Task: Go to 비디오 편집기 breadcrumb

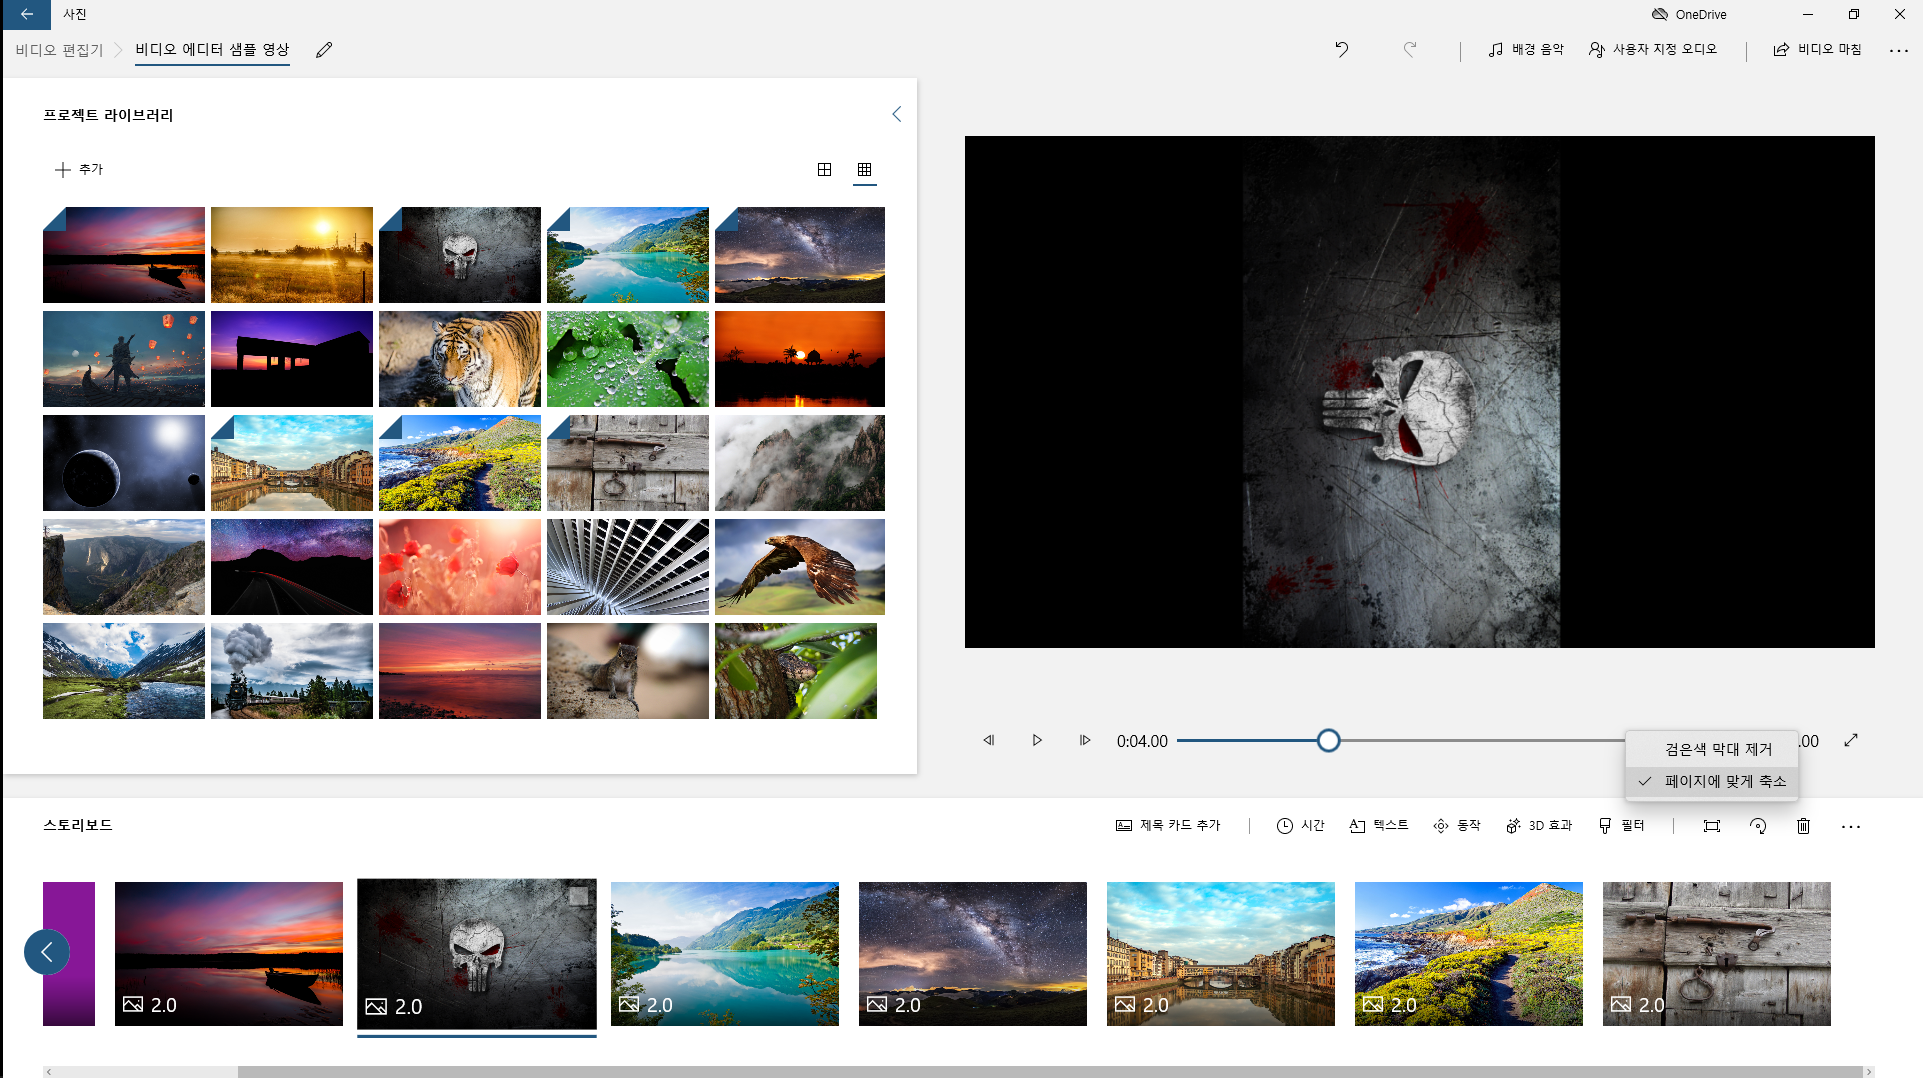Action: 59,50
